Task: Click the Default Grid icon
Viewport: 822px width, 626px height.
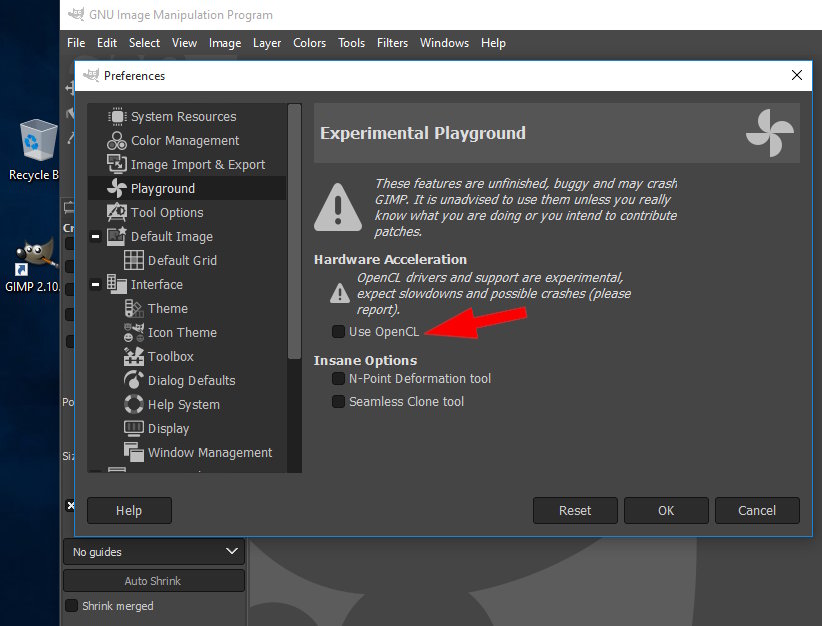Action: pyautogui.click(x=134, y=260)
